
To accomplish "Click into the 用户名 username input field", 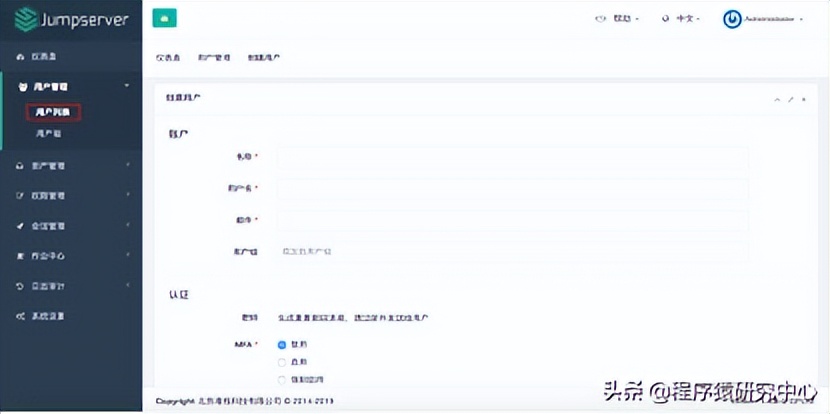I will (512, 188).
